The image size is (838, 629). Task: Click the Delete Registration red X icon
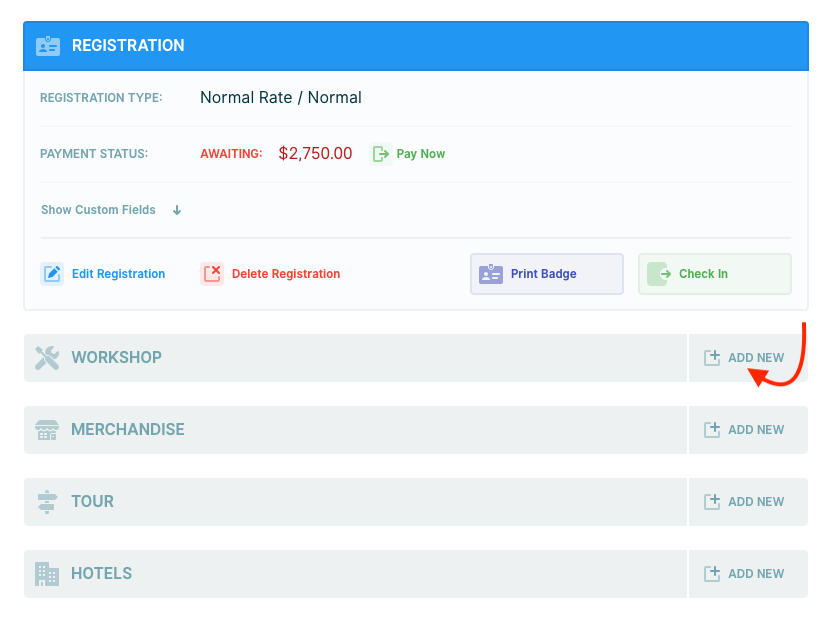[212, 274]
